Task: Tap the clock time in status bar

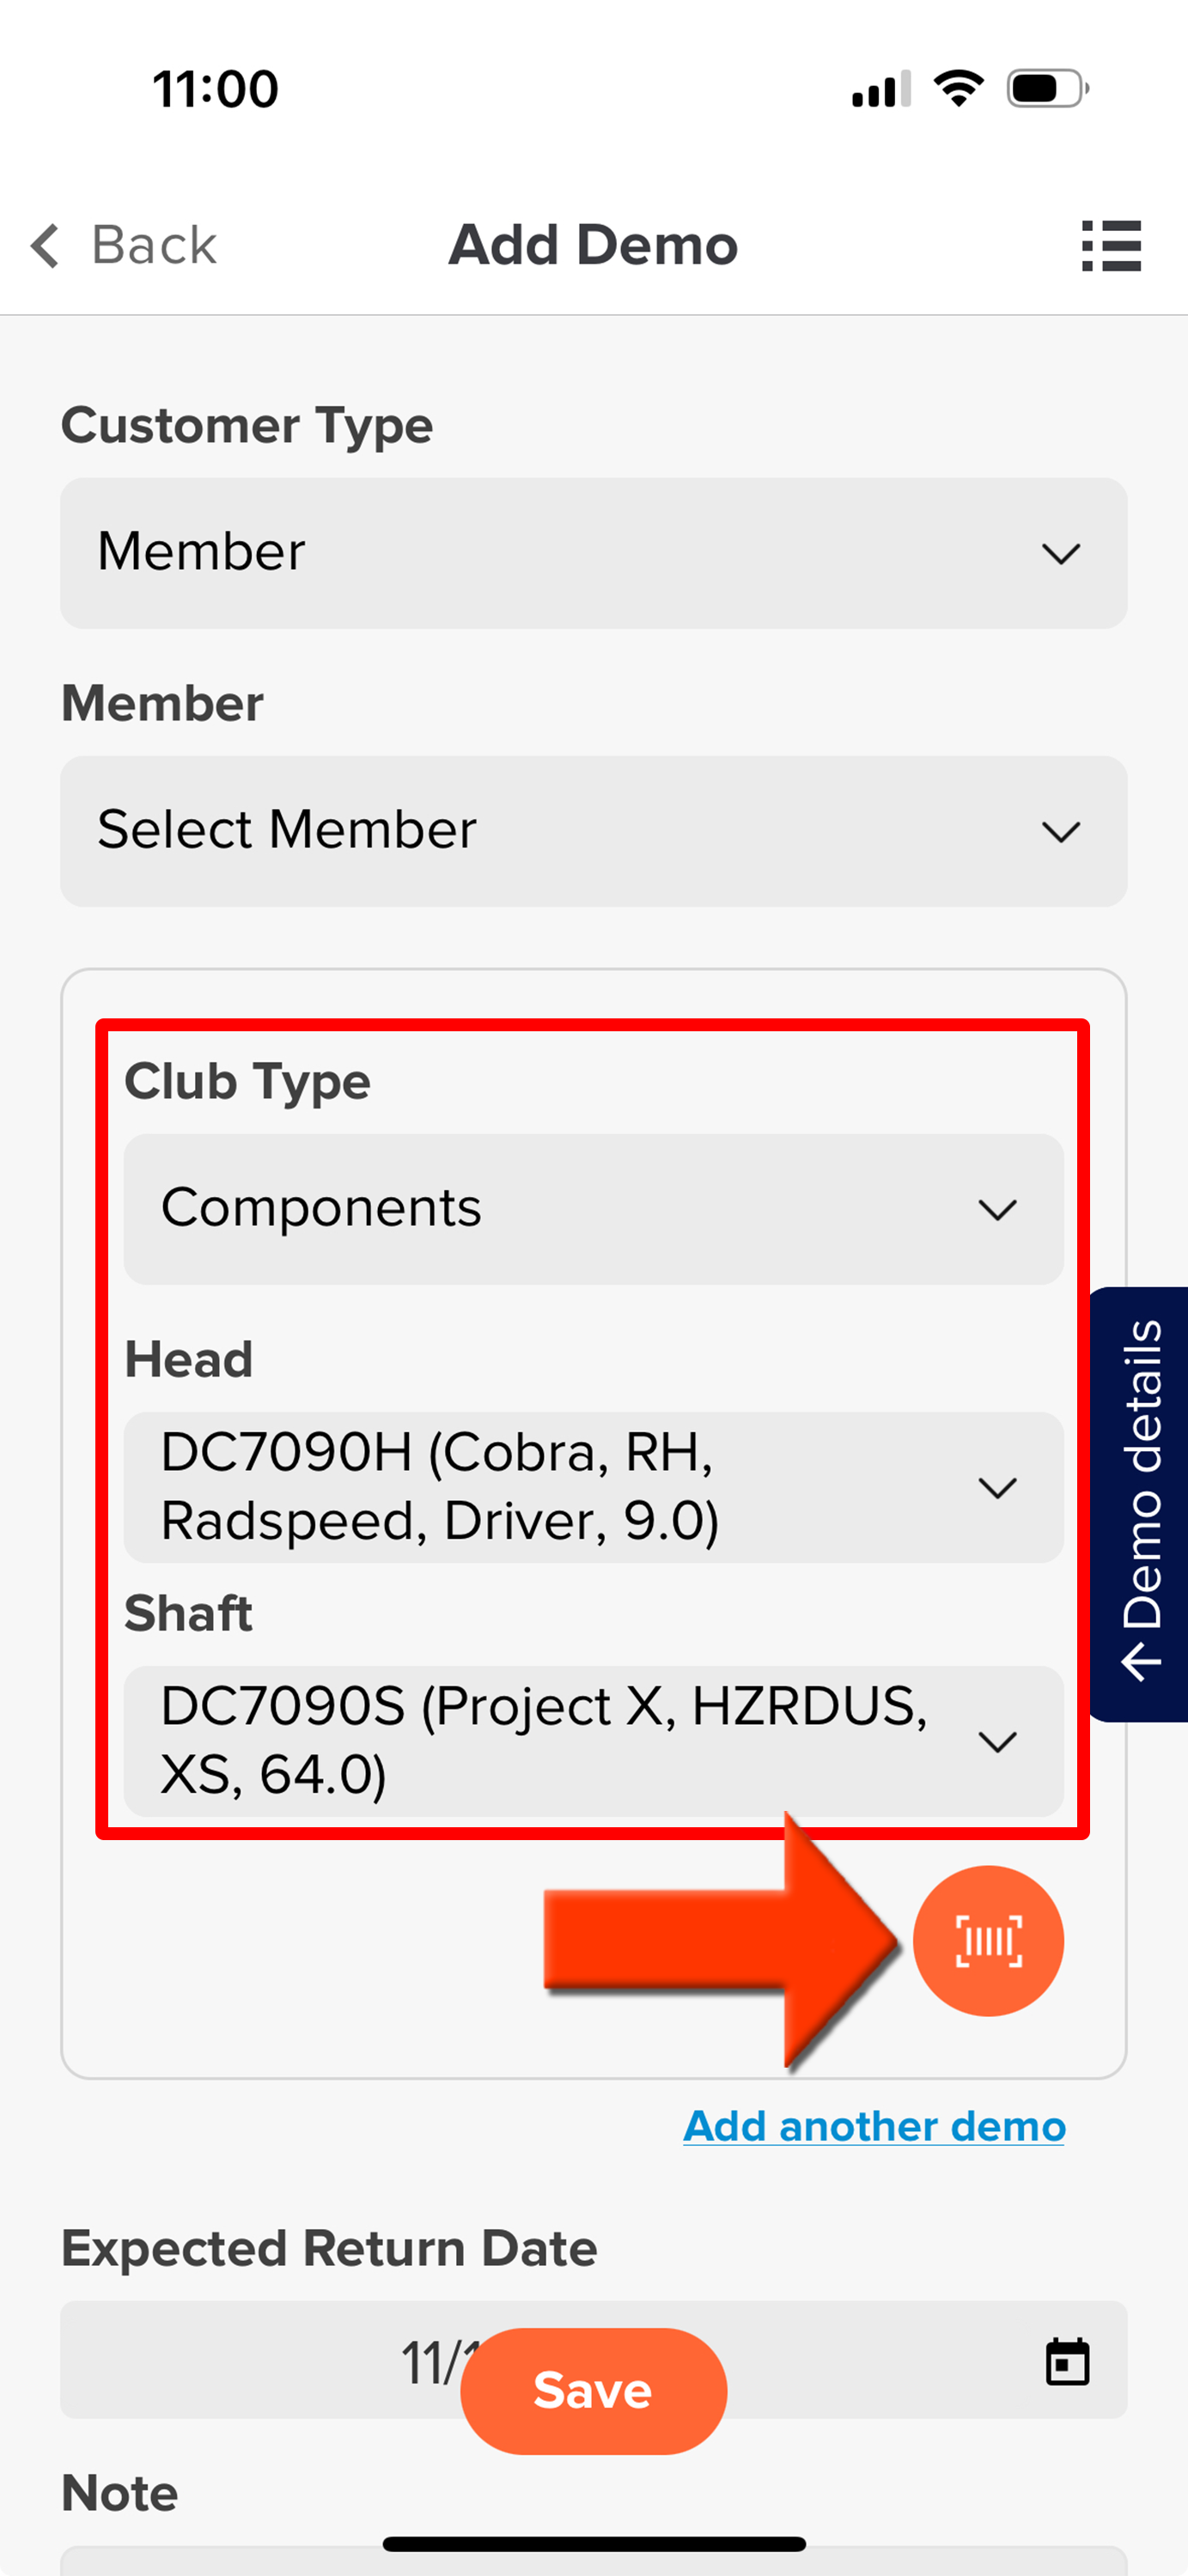Action: (215, 89)
